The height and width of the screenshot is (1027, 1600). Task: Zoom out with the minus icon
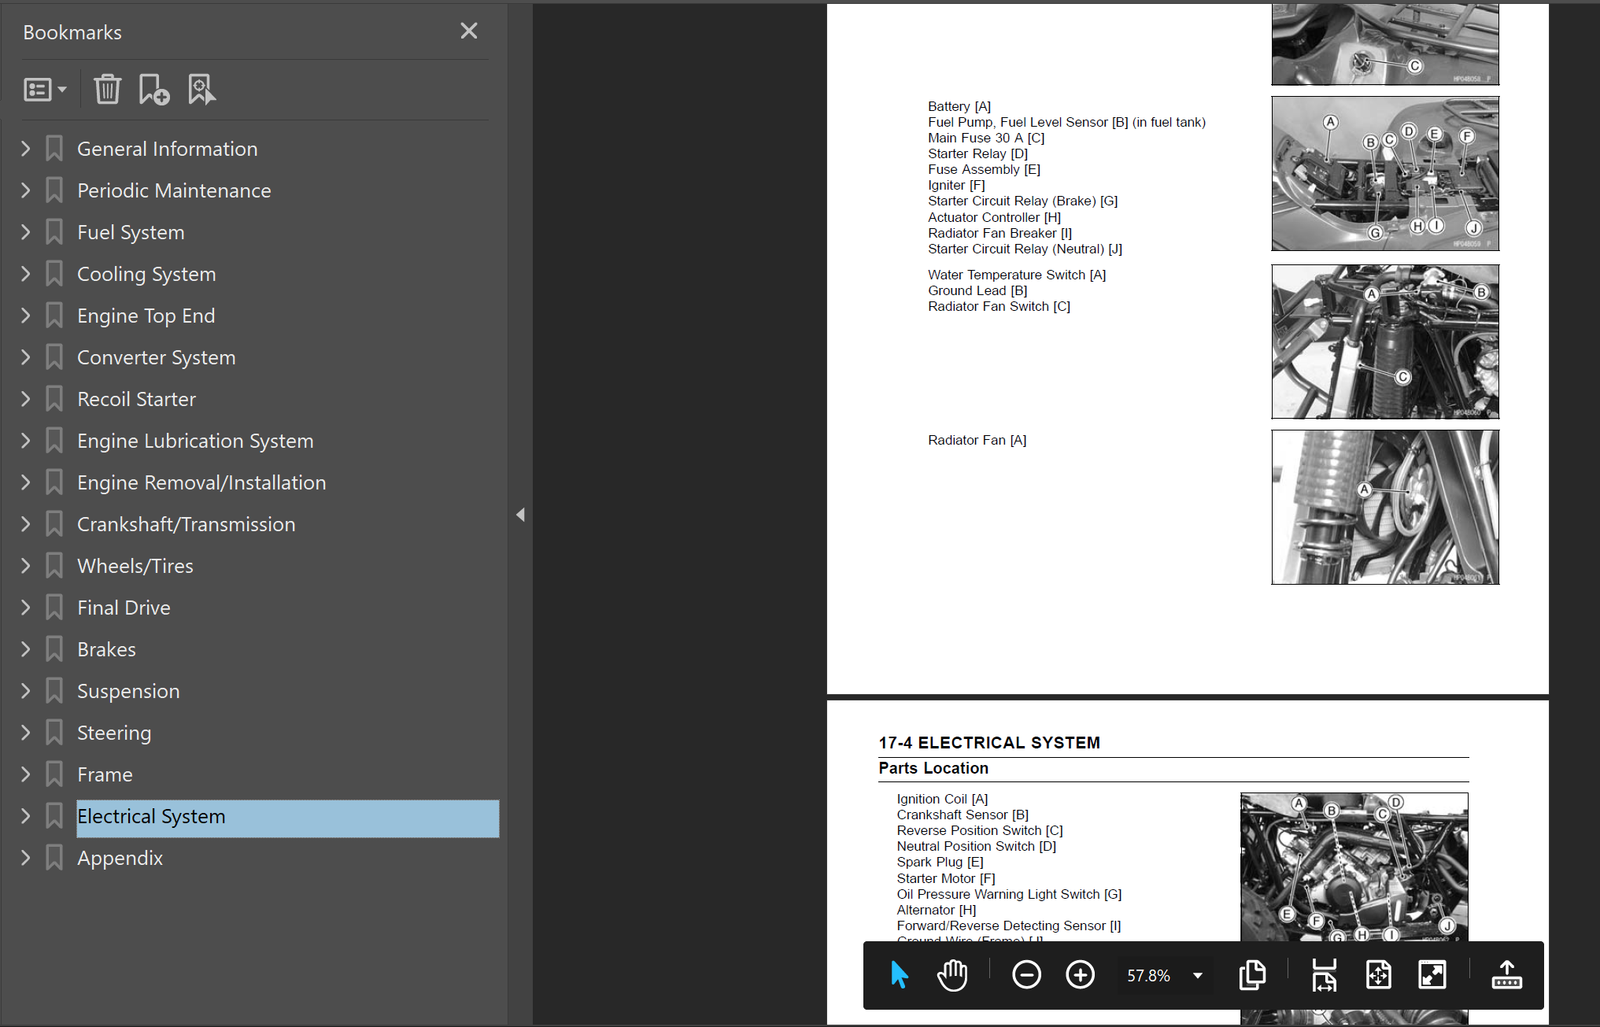click(1026, 975)
